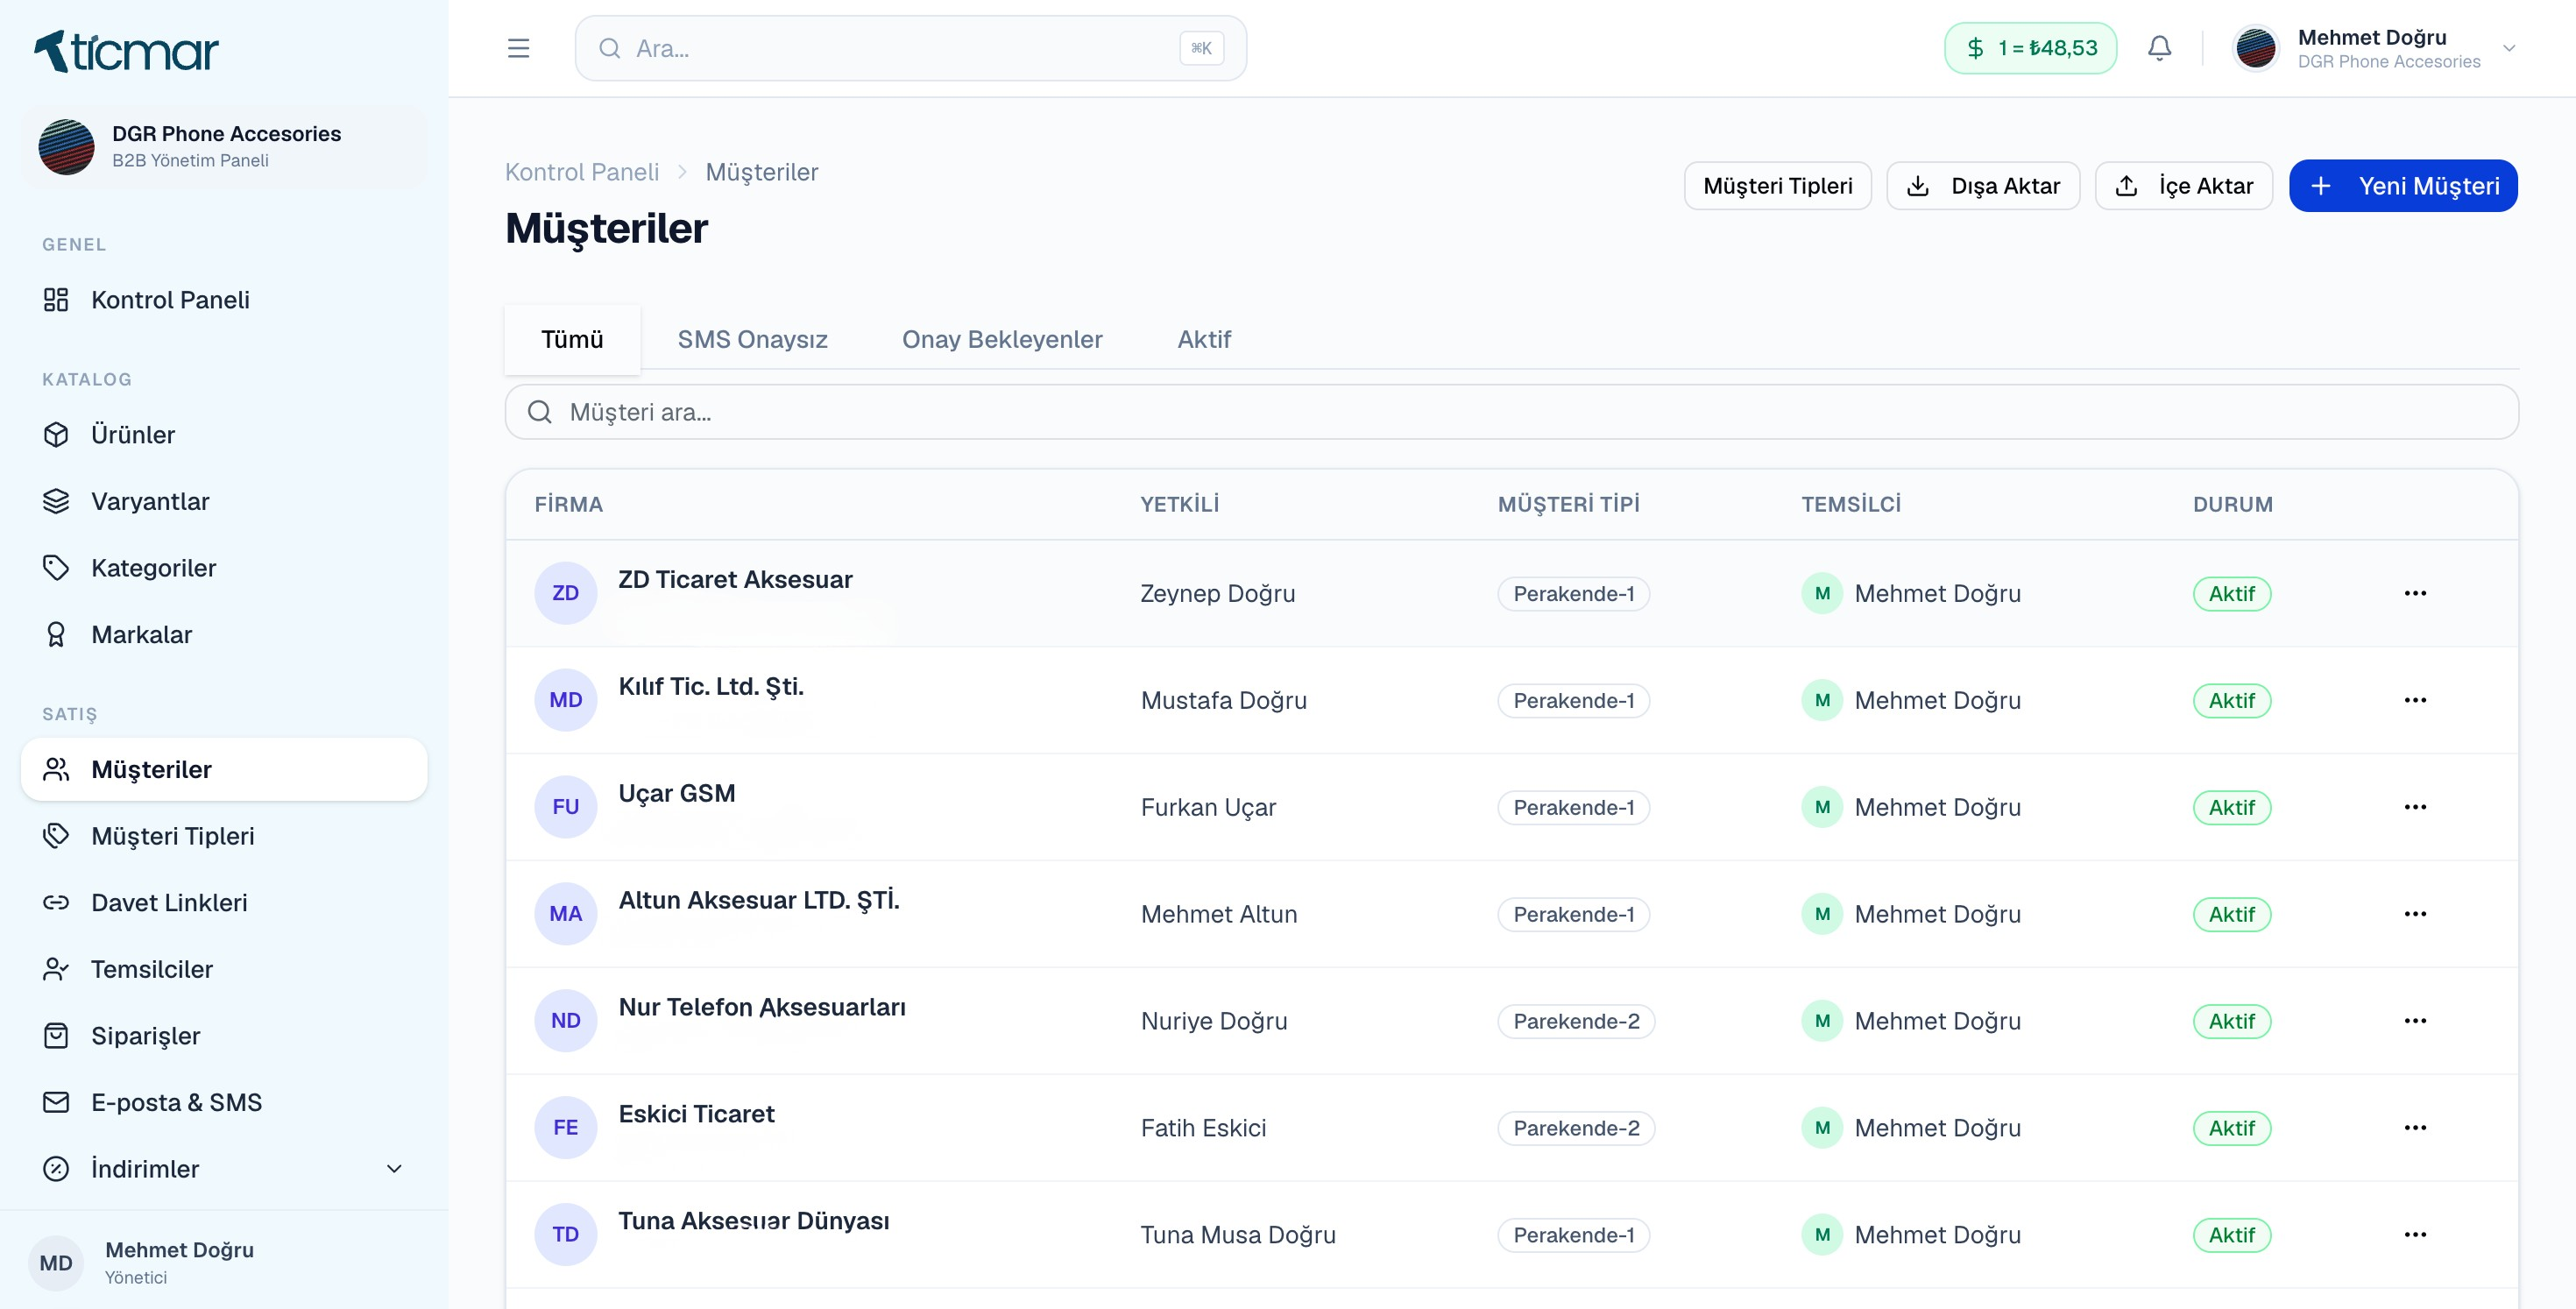Click the dollar exchange rate badge
This screenshot has width=2576, height=1309.
(x=2030, y=48)
